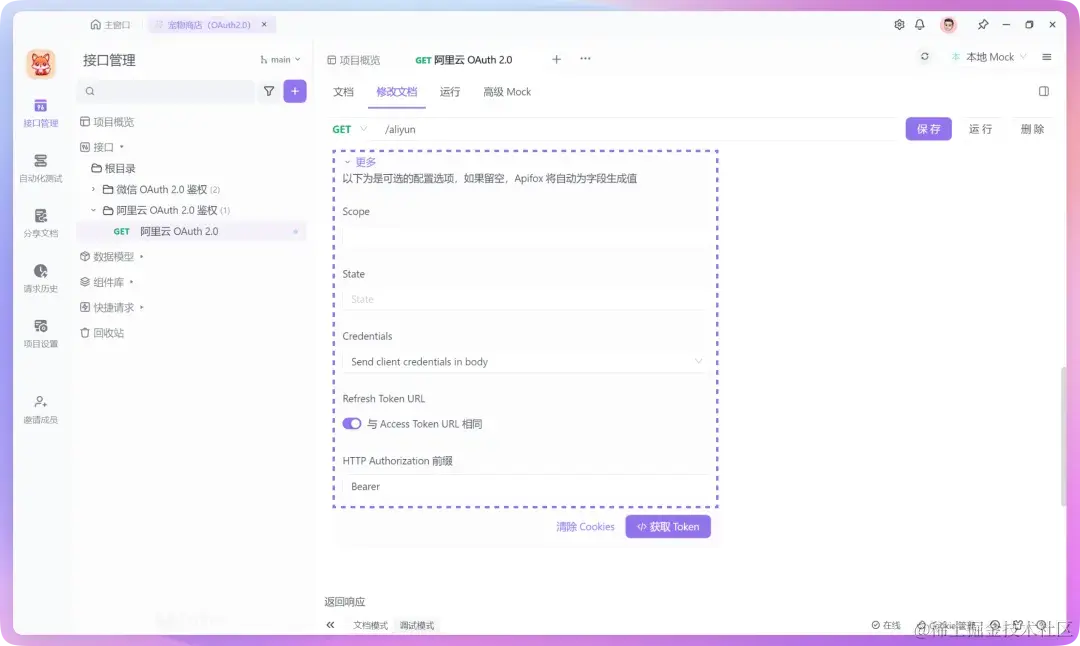Open the 分享文档 sidebar section
The height and width of the screenshot is (646, 1080).
[41, 223]
